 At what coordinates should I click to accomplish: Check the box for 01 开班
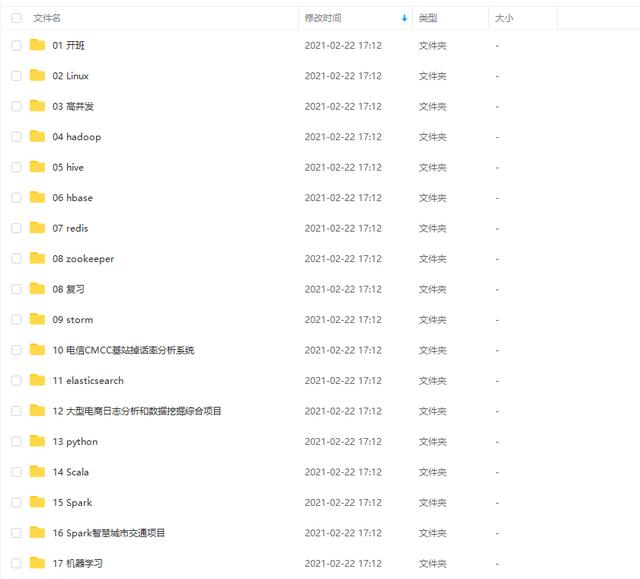pyautogui.click(x=16, y=45)
